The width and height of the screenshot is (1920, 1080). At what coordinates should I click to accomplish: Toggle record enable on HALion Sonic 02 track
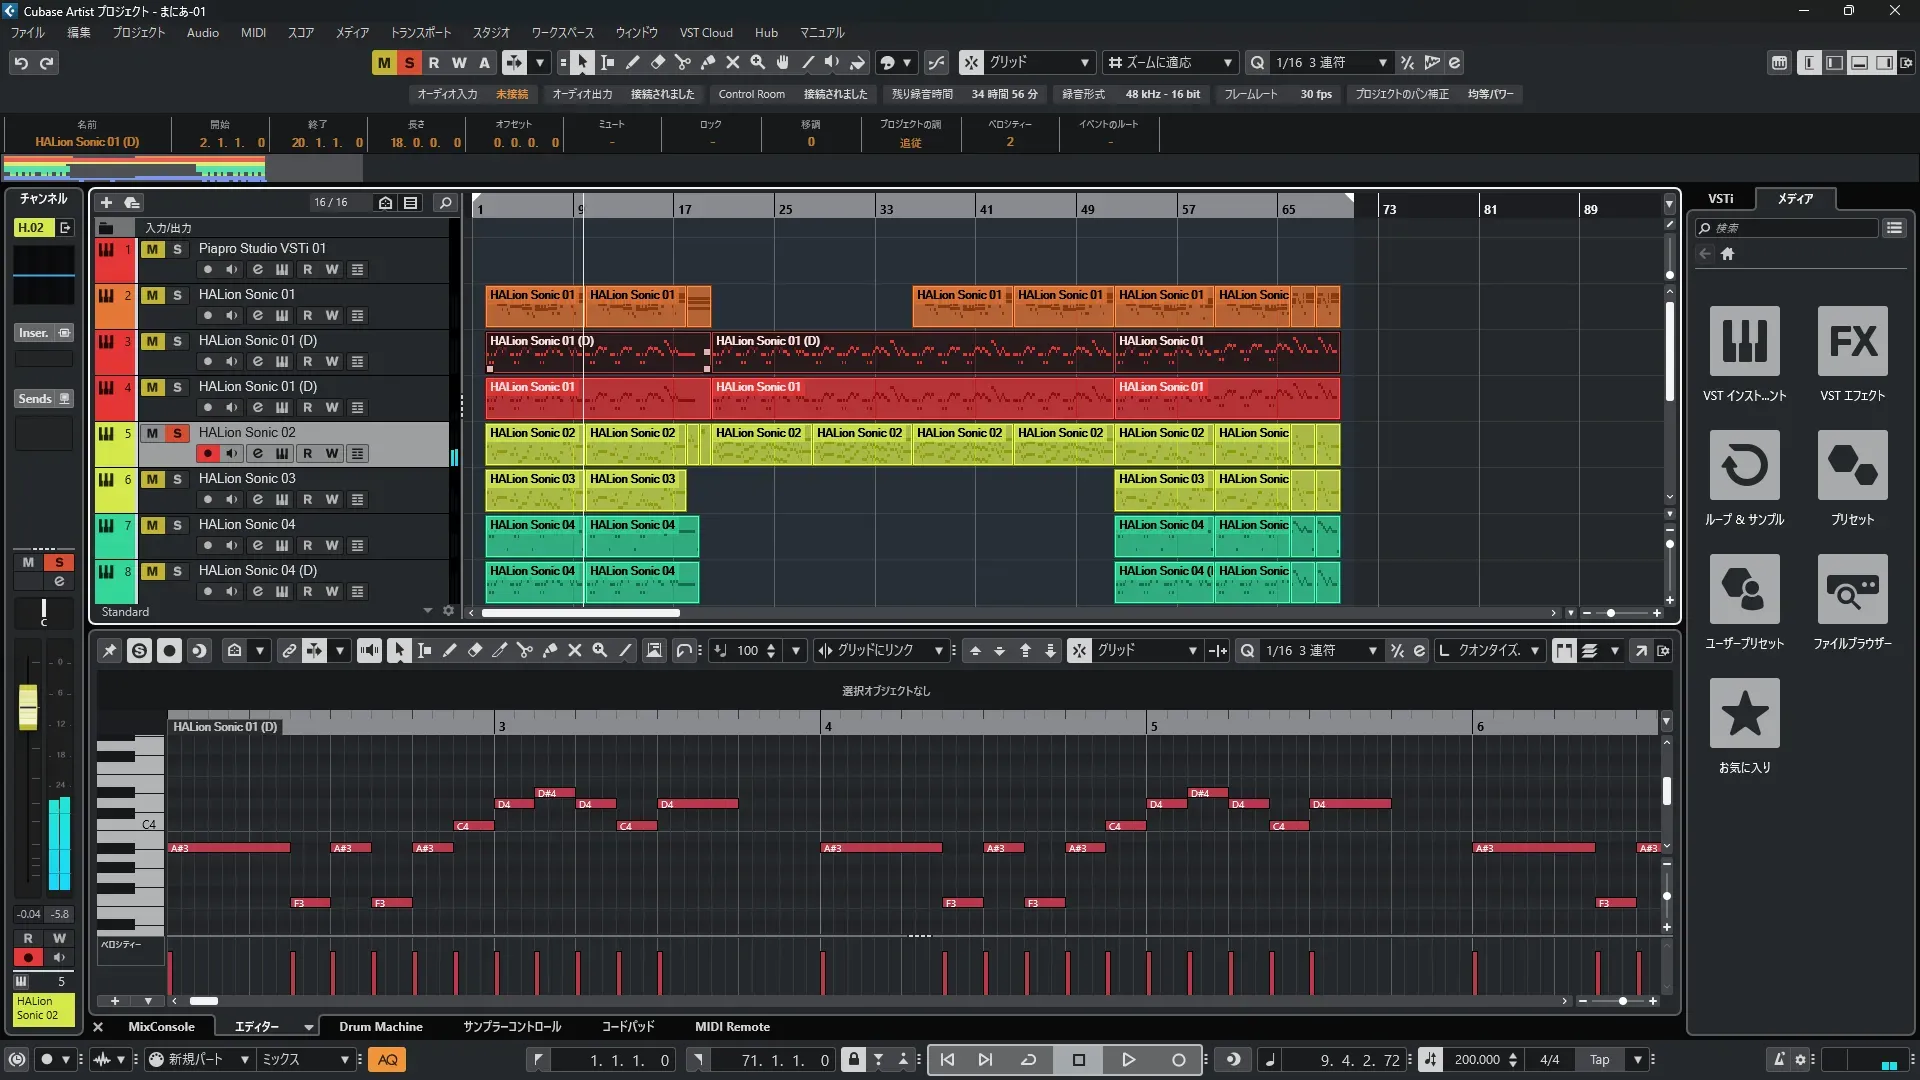click(207, 454)
